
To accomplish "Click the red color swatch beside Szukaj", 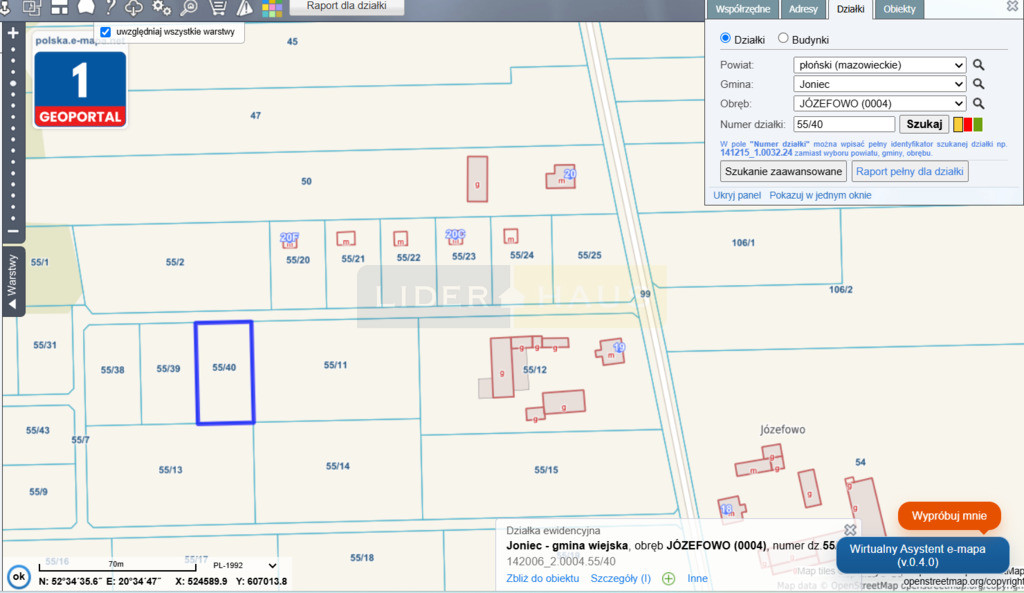I will pyautogui.click(x=968, y=124).
